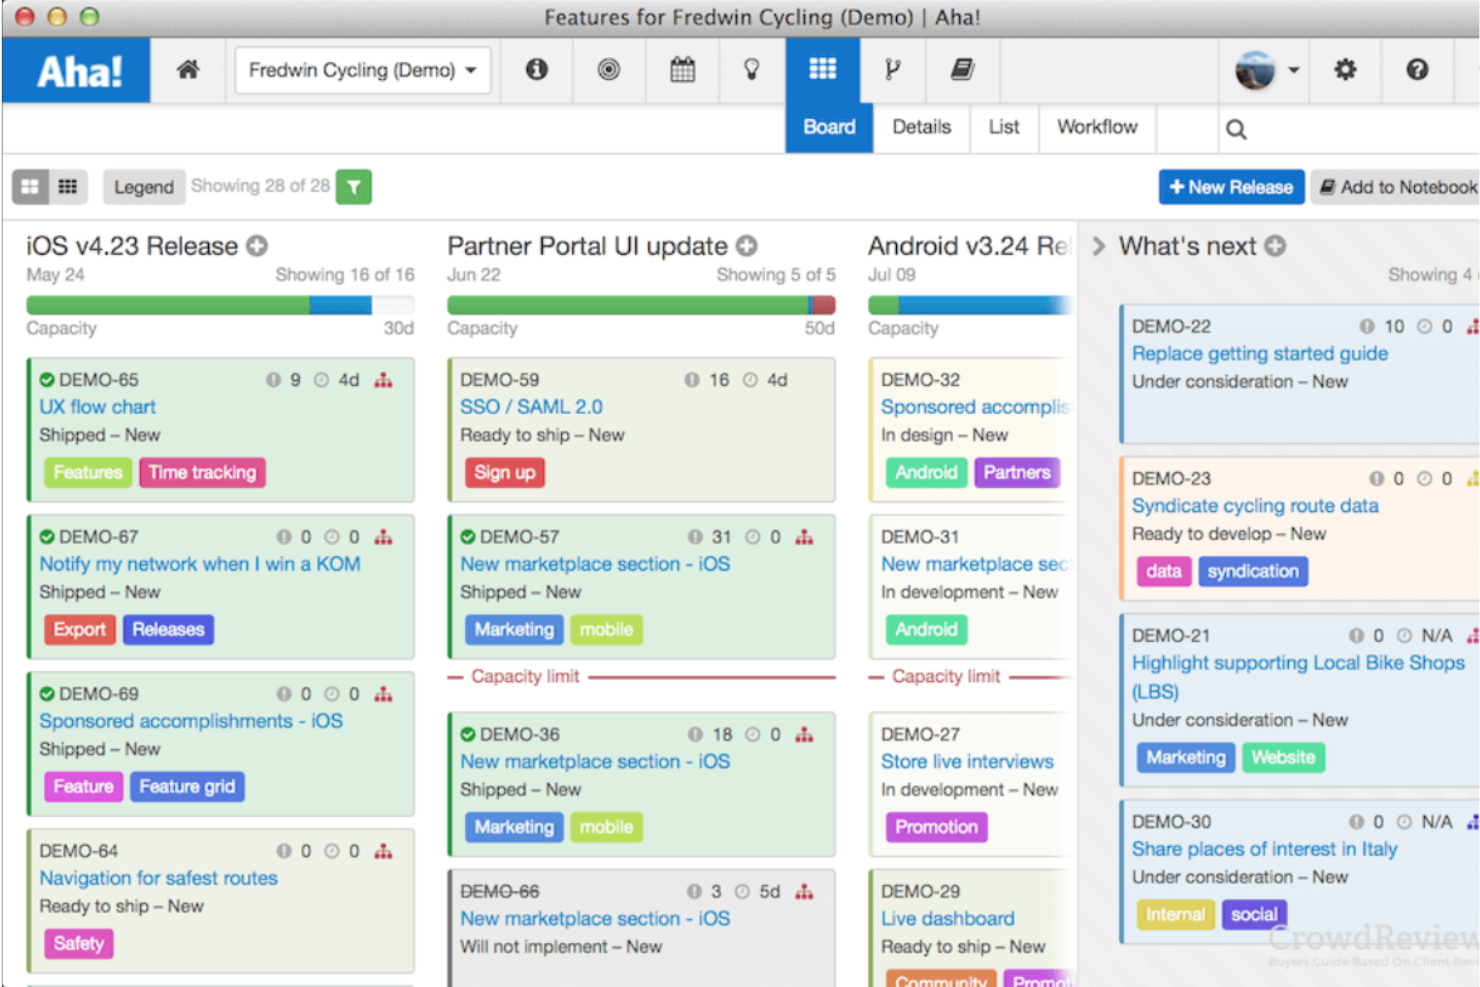Open hierarchy icon on DEMO-66 card
The height and width of the screenshot is (987, 1480).
pyautogui.click(x=804, y=892)
